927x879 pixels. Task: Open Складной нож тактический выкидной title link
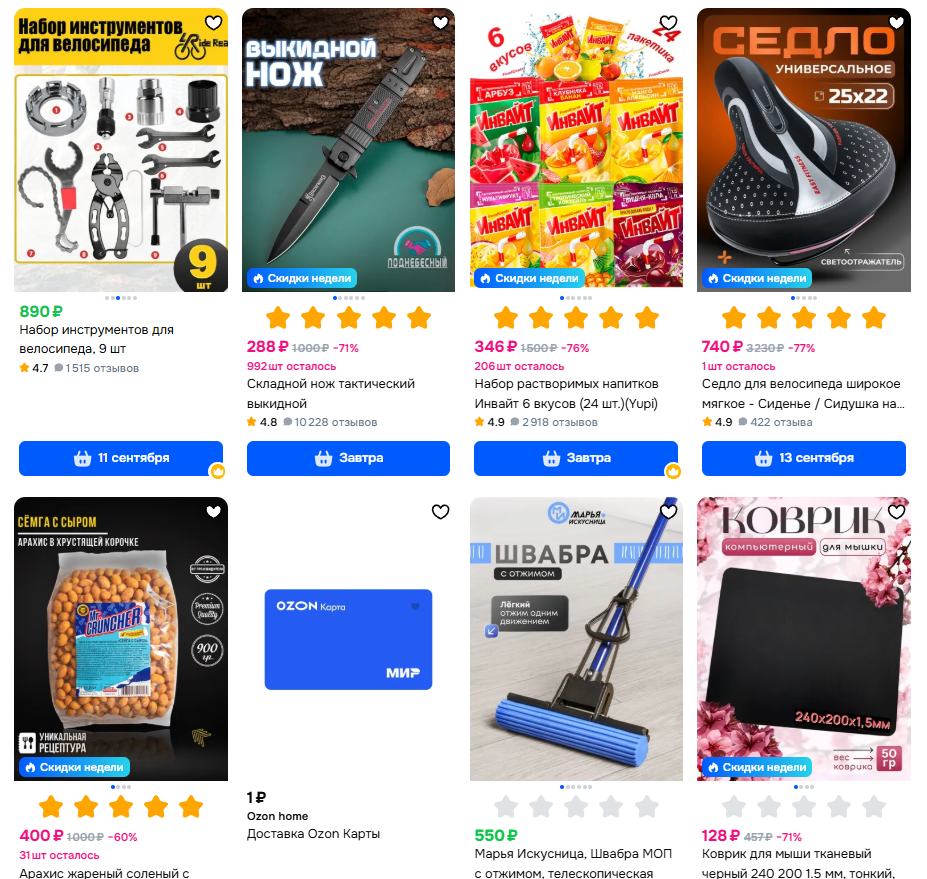point(330,394)
